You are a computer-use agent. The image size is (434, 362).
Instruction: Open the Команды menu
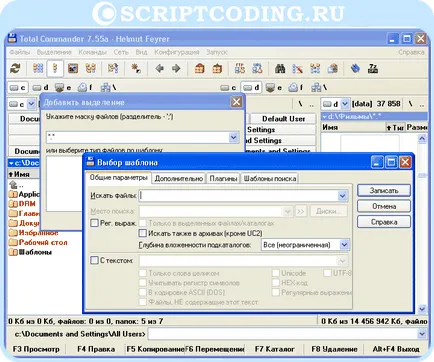pos(93,52)
